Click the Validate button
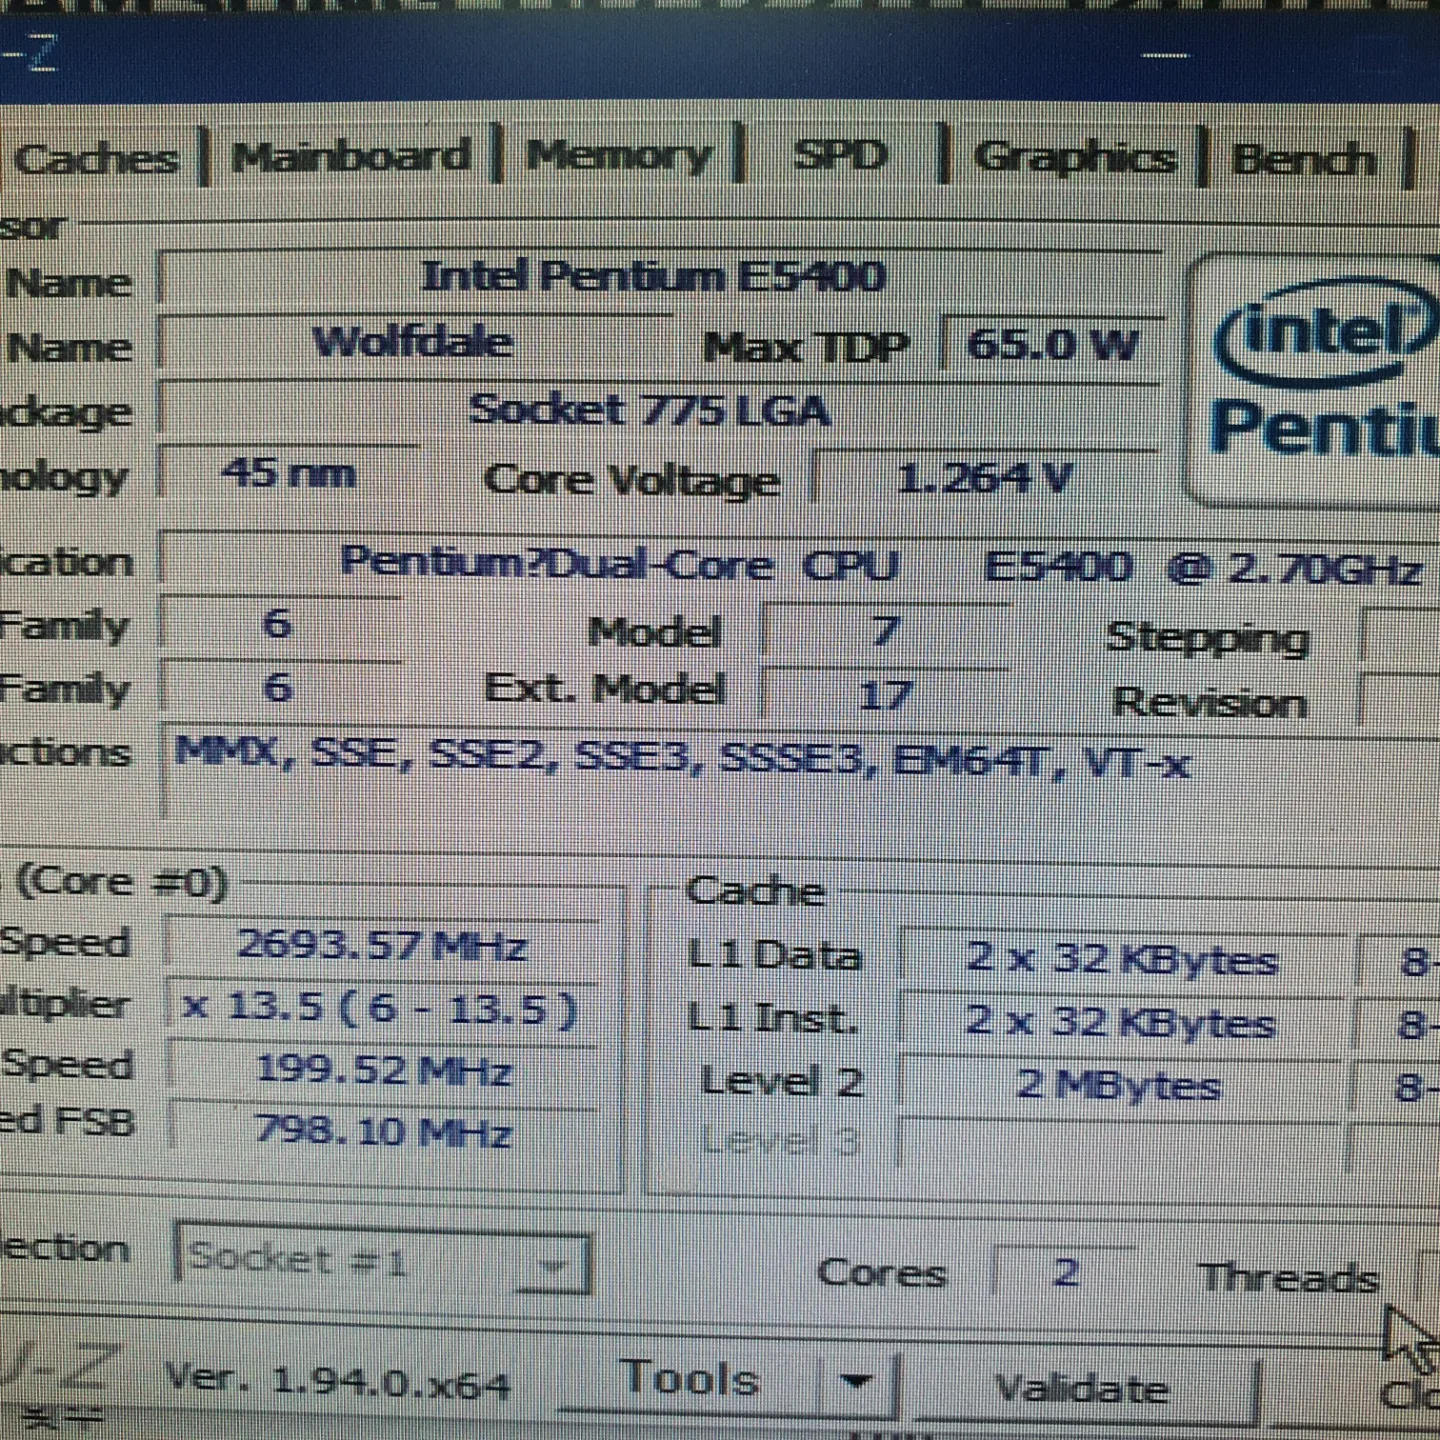Screen dimensions: 1440x1440 click(x=1082, y=1388)
